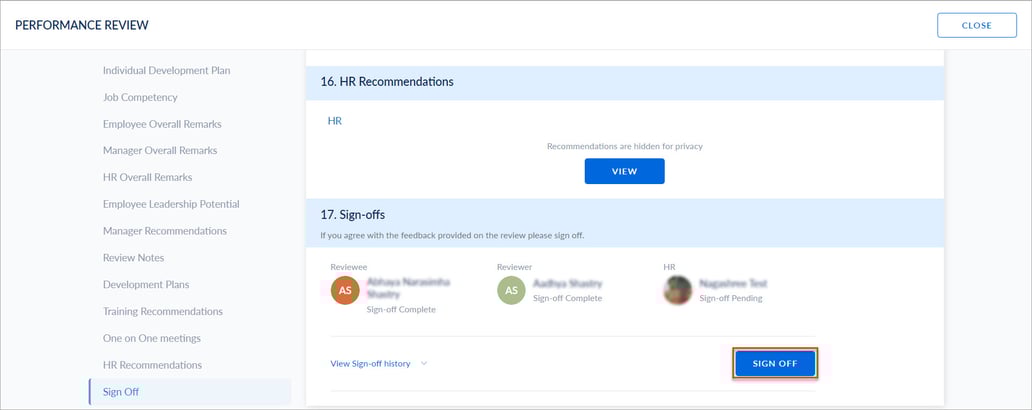Expand the View Sign-off history chevron
The width and height of the screenshot is (1032, 410).
point(424,364)
